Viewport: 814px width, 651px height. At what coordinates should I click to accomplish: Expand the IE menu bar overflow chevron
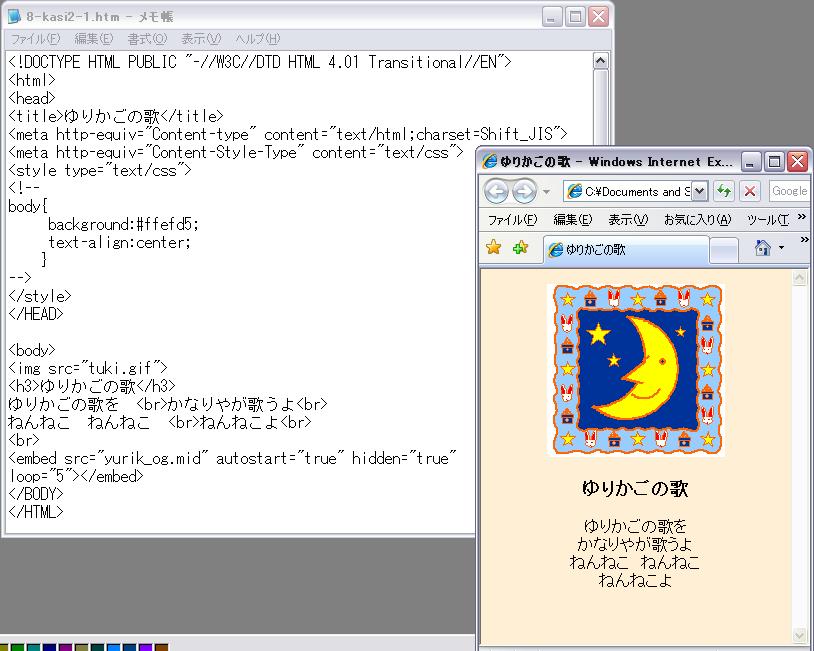point(802,217)
